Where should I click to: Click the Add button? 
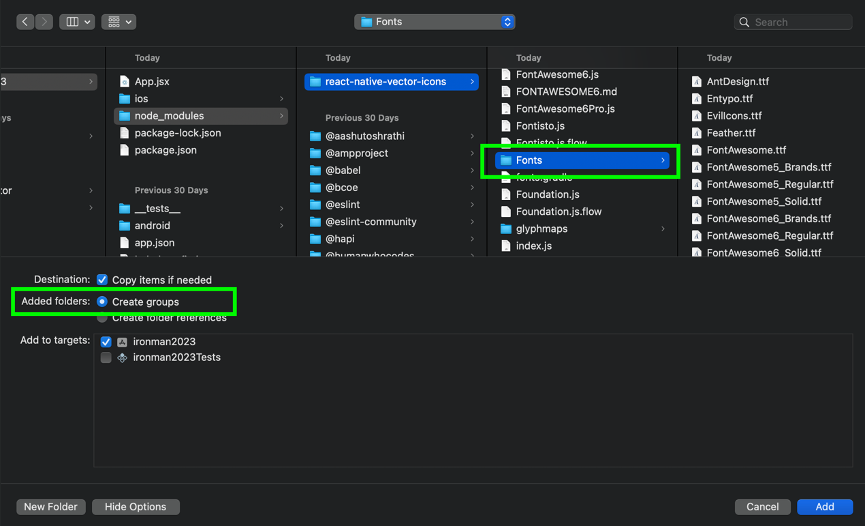click(x=825, y=507)
